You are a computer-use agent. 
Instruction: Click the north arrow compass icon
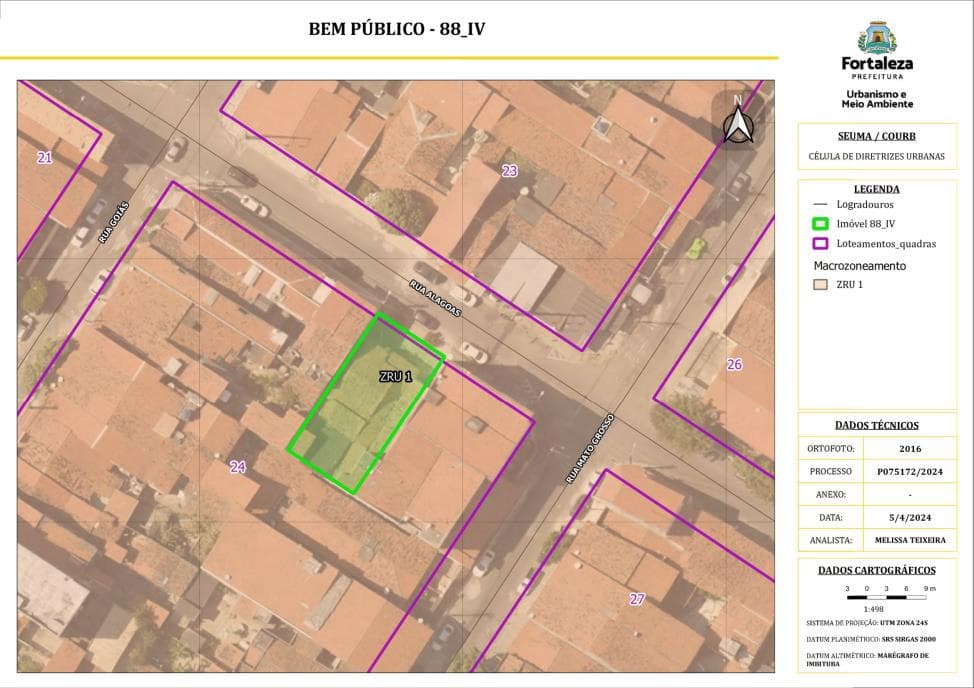point(738,120)
